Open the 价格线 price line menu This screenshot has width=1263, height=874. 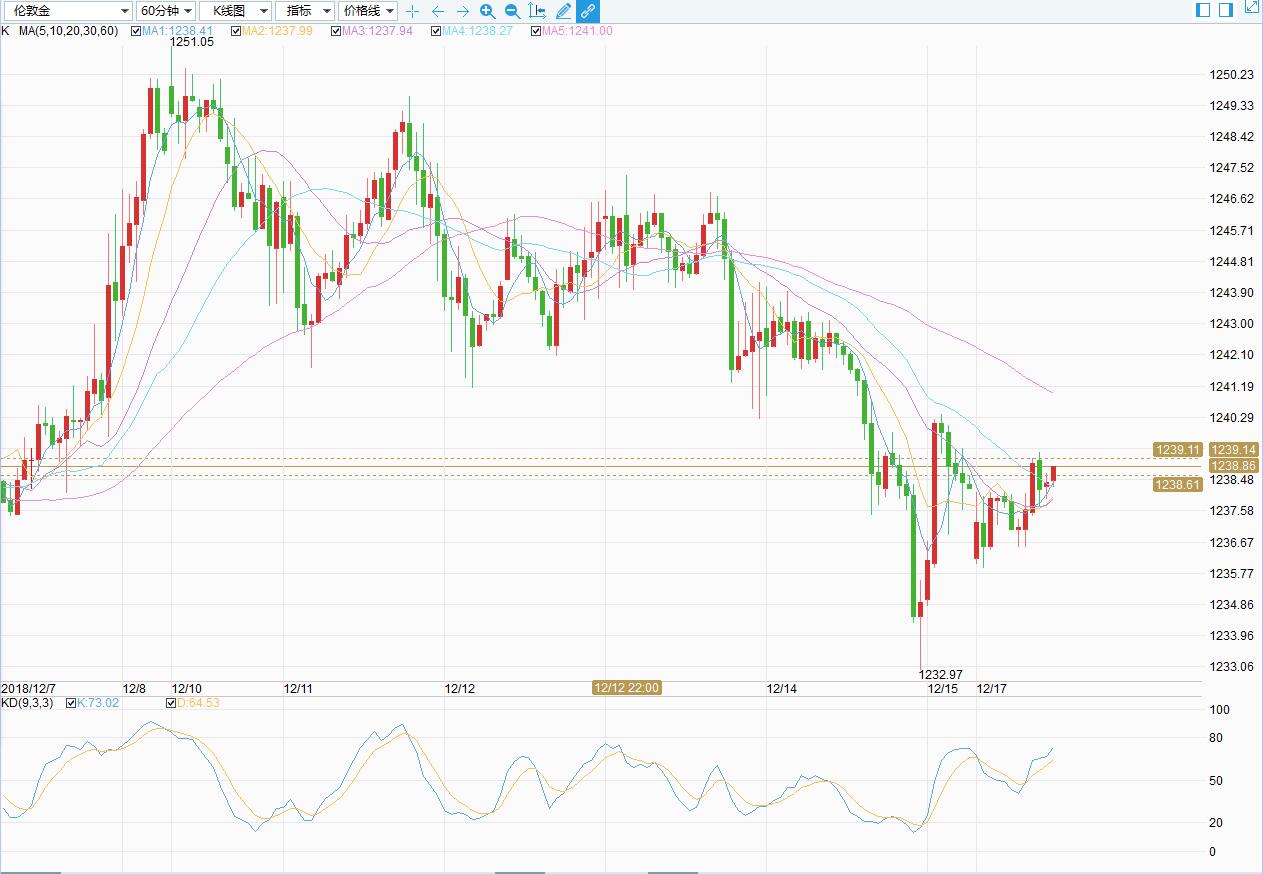tap(367, 11)
